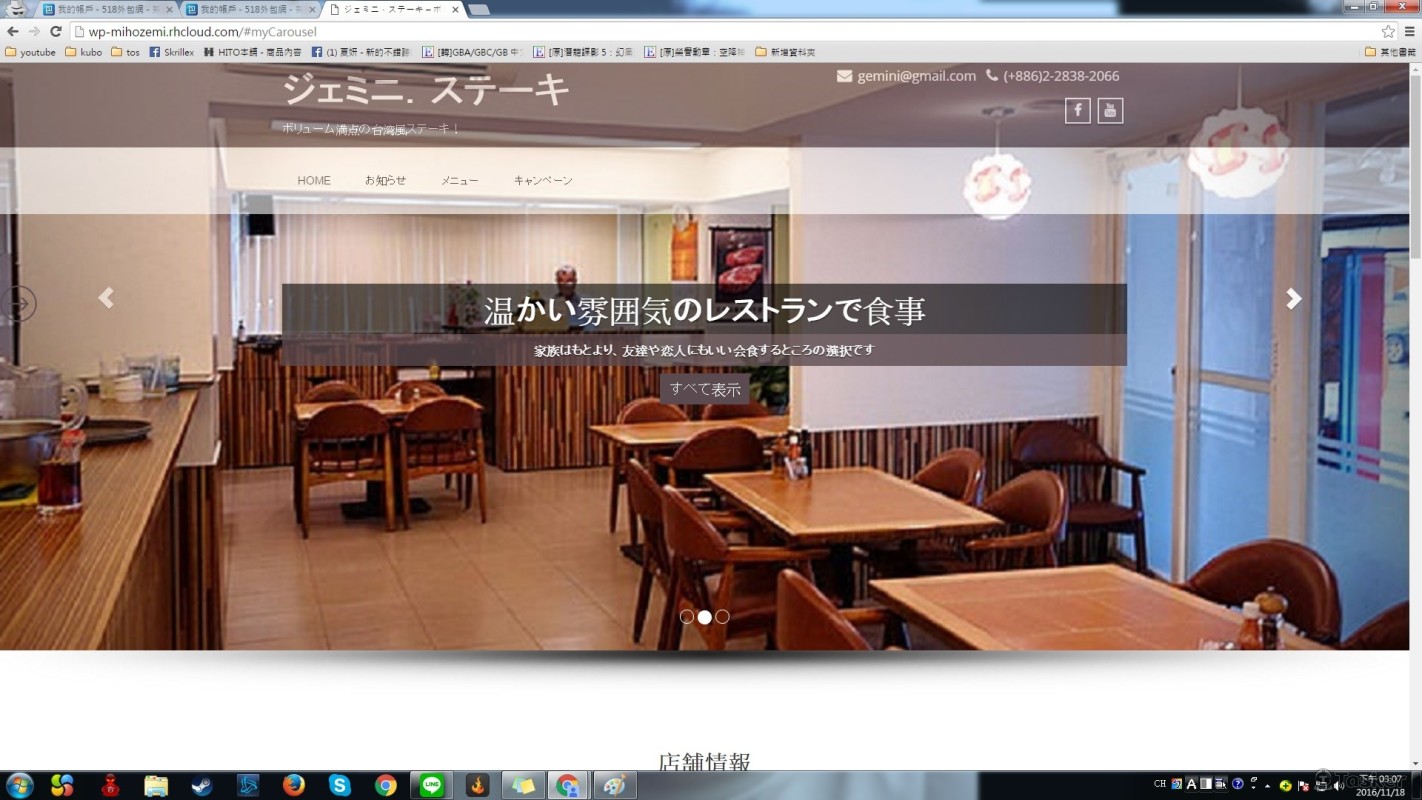This screenshot has height=800, width=1422.
Task: Select the second carousel indicator dot
Action: click(705, 617)
